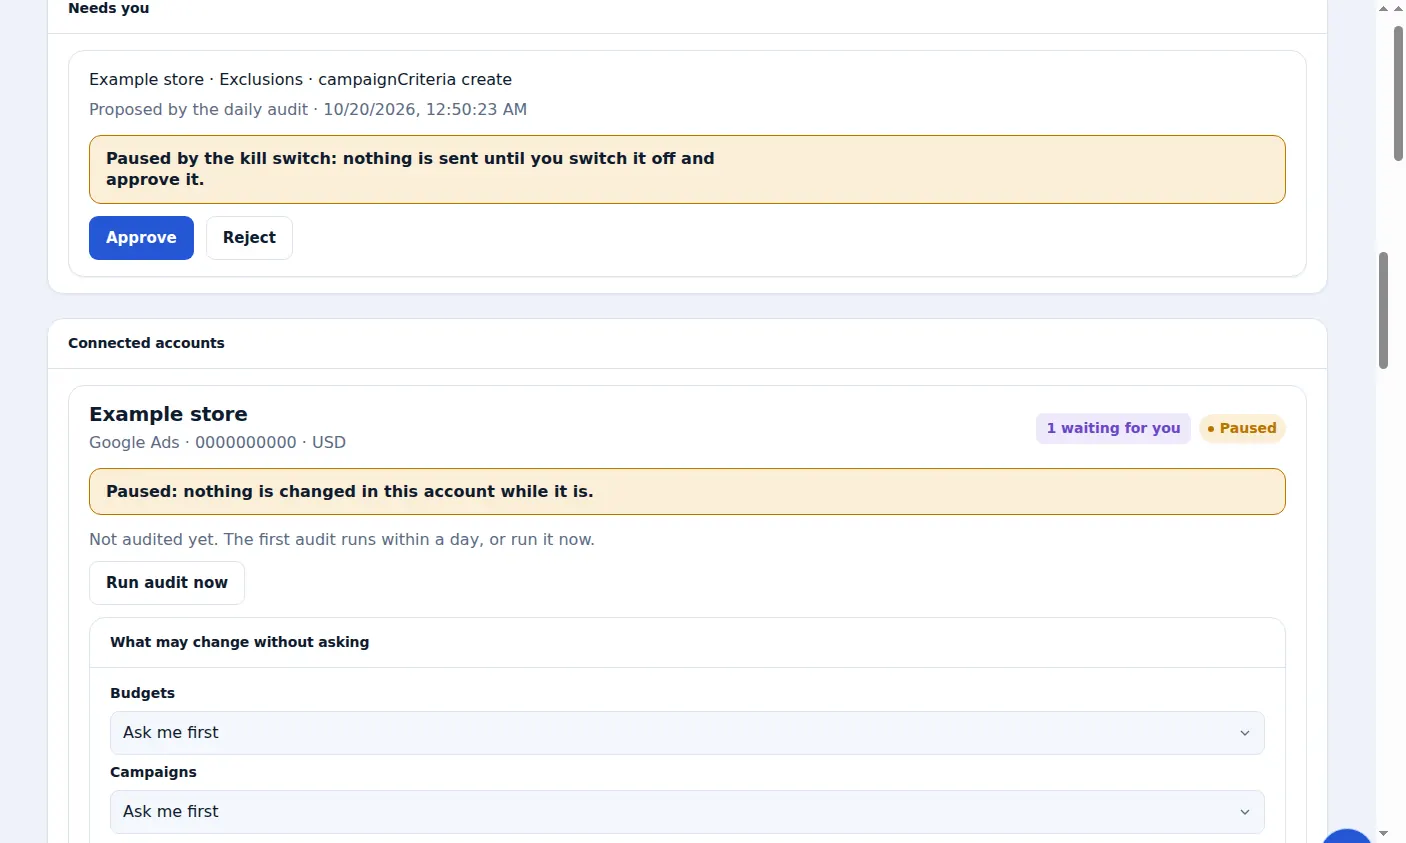Viewport: 1406px width, 843px height.
Task: Expand the Campaigns permission dropdown
Action: coord(687,812)
